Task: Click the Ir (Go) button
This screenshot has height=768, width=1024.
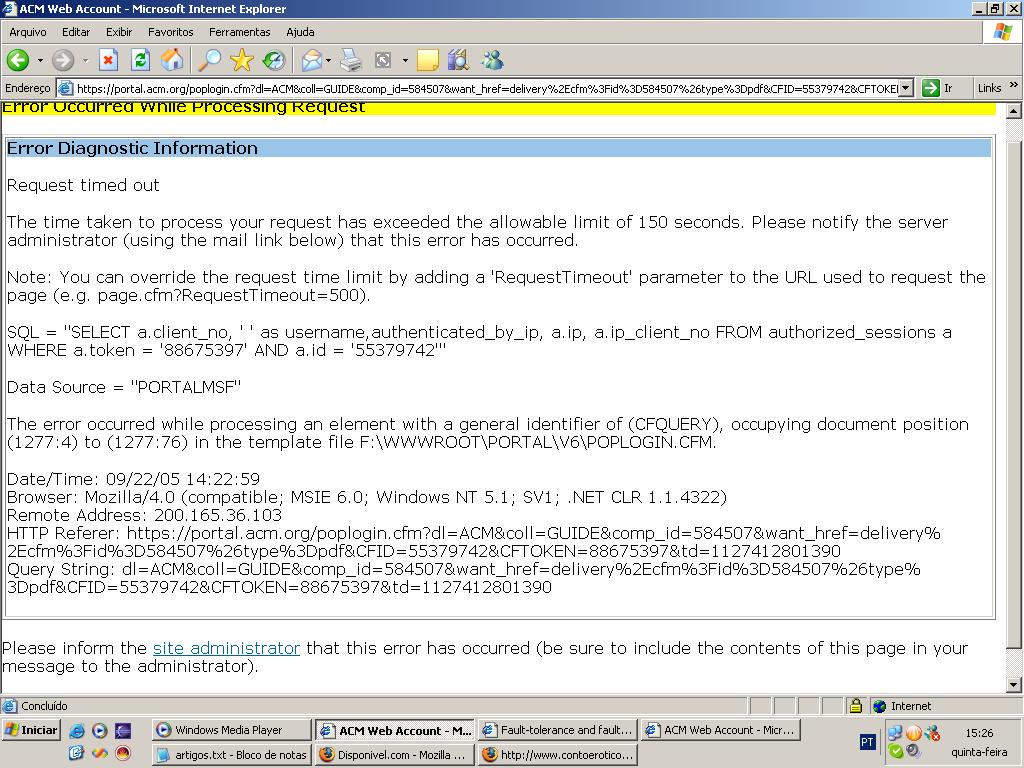Action: coord(938,88)
